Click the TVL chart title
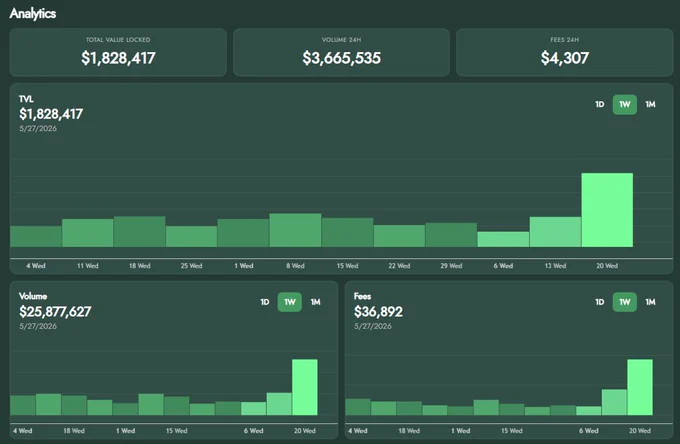680x444 pixels. coord(26,99)
